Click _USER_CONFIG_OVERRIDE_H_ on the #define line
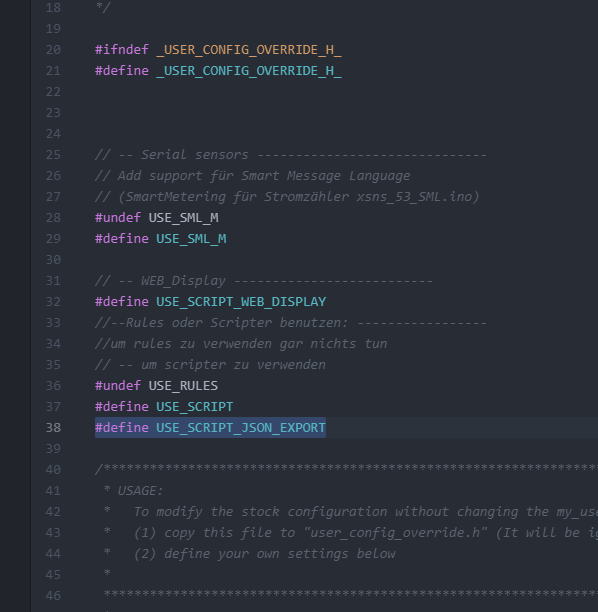The height and width of the screenshot is (612, 598). (249, 71)
